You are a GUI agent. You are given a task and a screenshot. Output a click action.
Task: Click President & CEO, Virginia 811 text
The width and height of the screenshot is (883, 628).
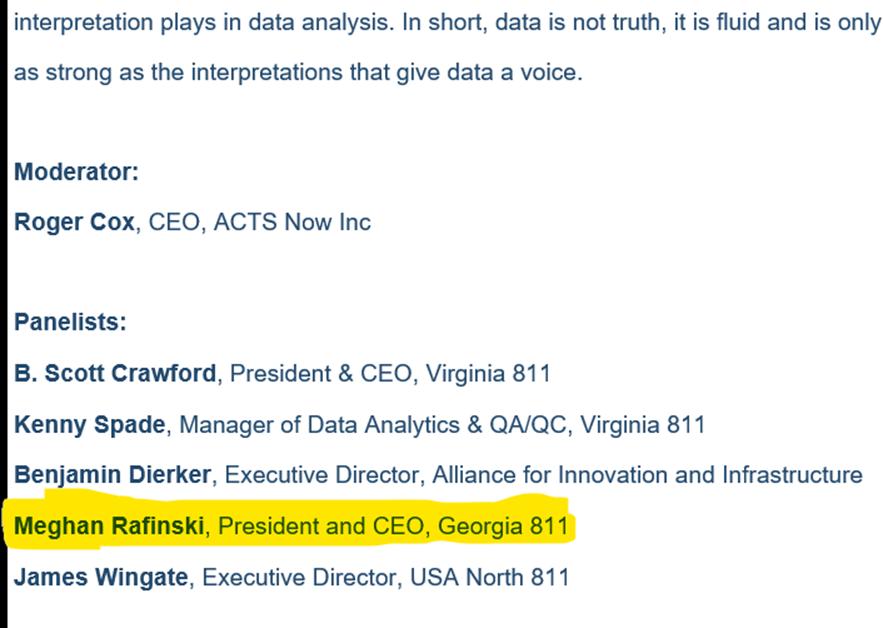(x=391, y=374)
